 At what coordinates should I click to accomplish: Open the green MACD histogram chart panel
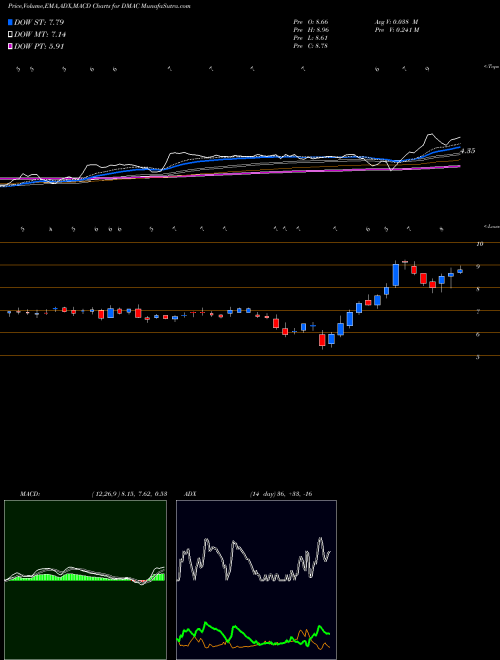(x=85, y=580)
